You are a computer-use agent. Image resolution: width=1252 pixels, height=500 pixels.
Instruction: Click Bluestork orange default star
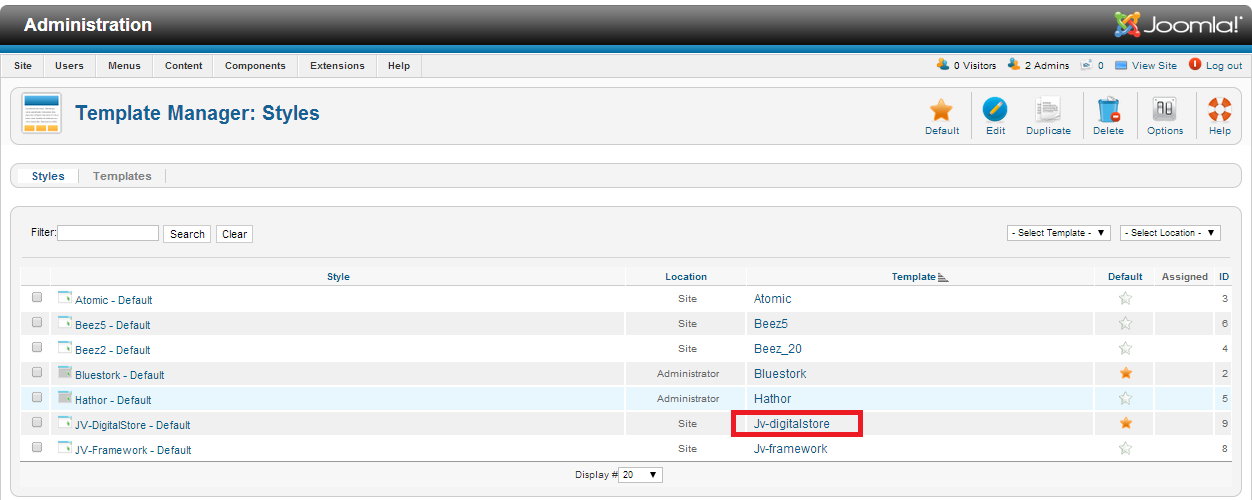[1125, 373]
